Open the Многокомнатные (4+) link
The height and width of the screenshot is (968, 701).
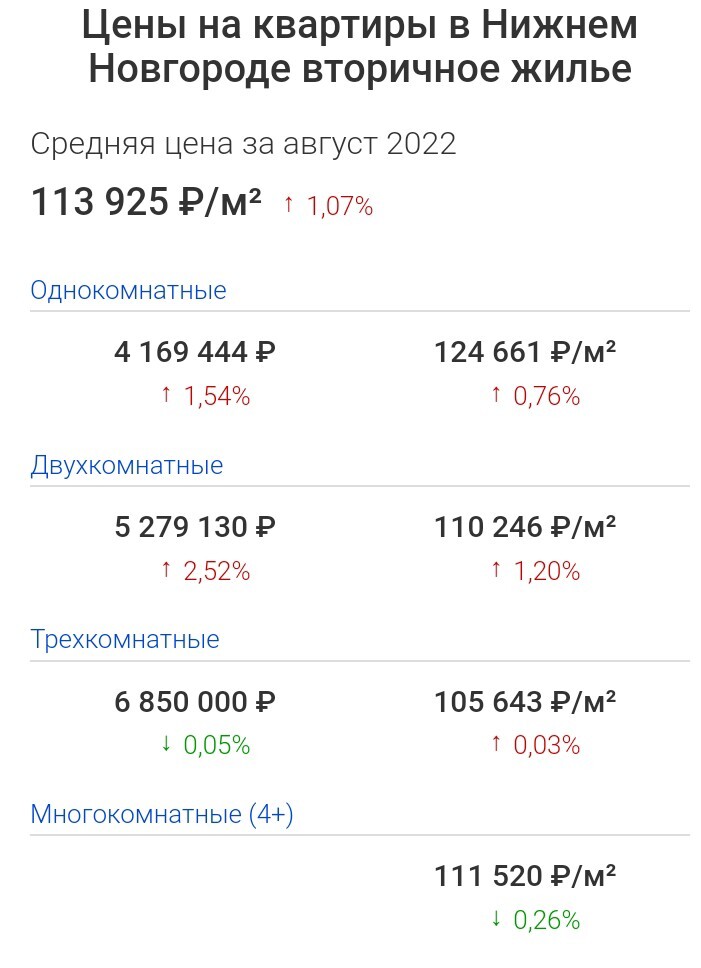point(162,814)
